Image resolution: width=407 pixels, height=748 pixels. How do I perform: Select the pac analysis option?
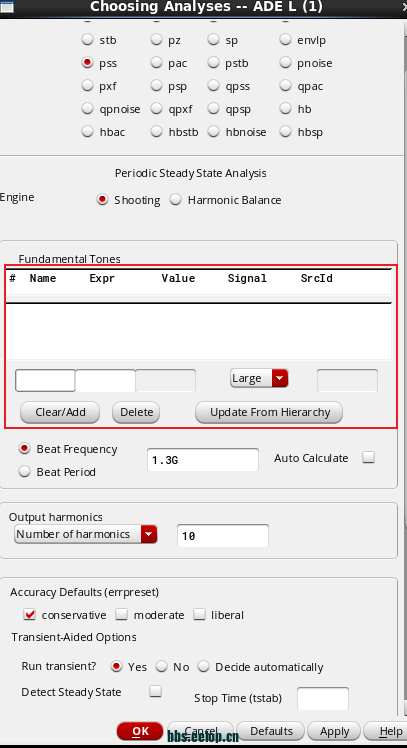(x=157, y=62)
